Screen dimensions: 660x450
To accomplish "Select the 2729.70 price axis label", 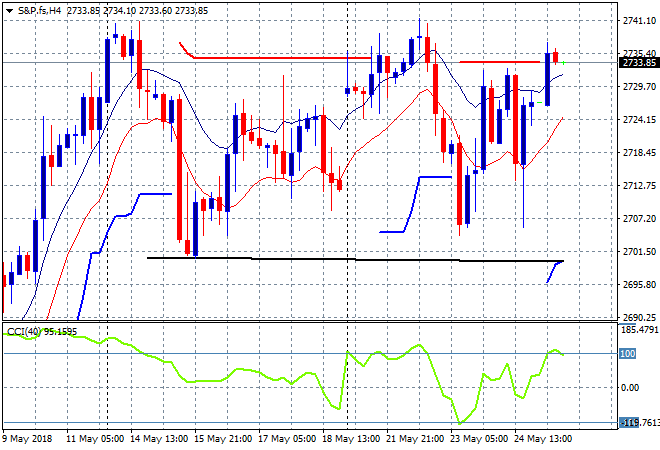I will click(x=639, y=87).
